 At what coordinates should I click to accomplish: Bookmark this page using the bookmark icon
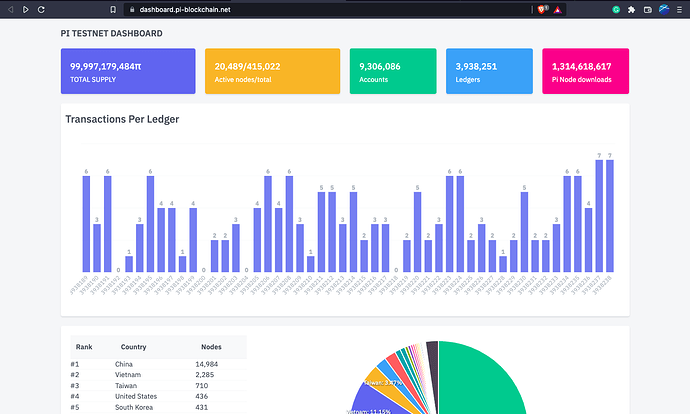coord(113,9)
